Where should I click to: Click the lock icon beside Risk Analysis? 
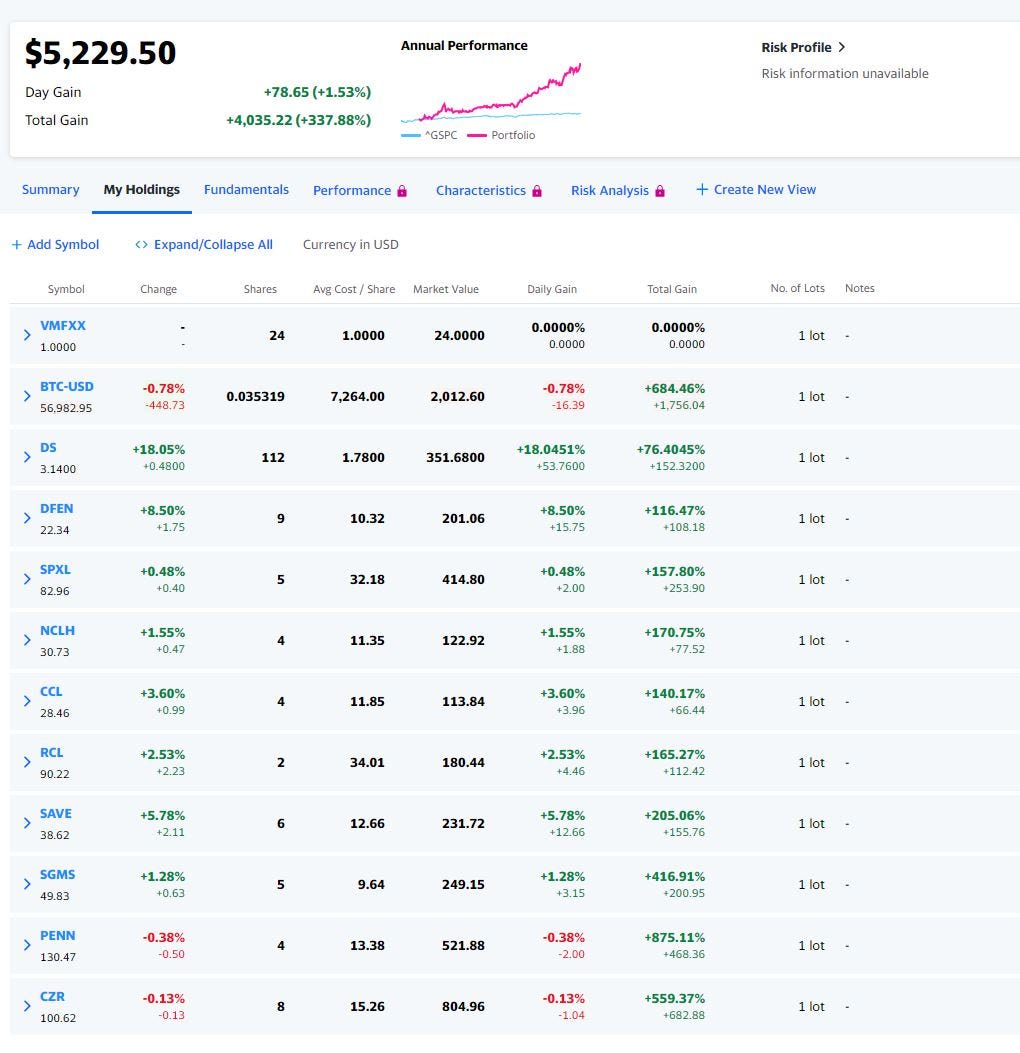(659, 191)
